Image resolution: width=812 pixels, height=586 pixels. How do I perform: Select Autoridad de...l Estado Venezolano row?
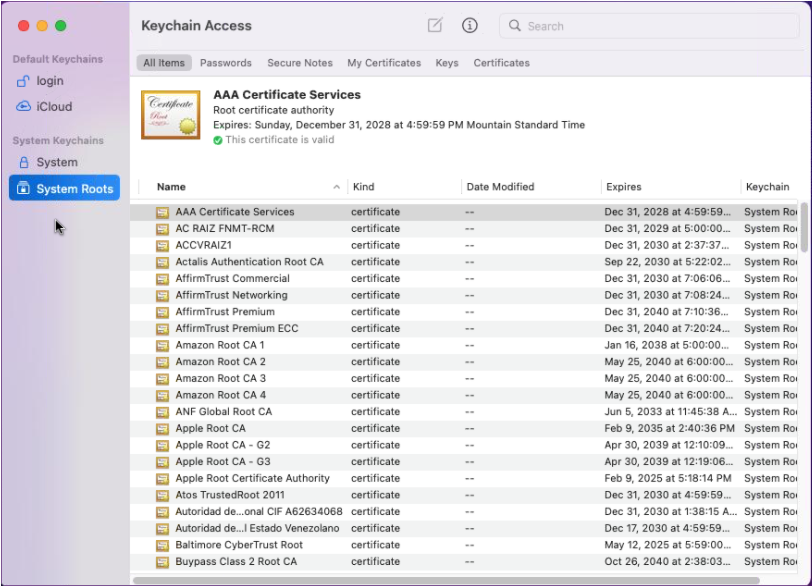pyautogui.click(x=463, y=528)
